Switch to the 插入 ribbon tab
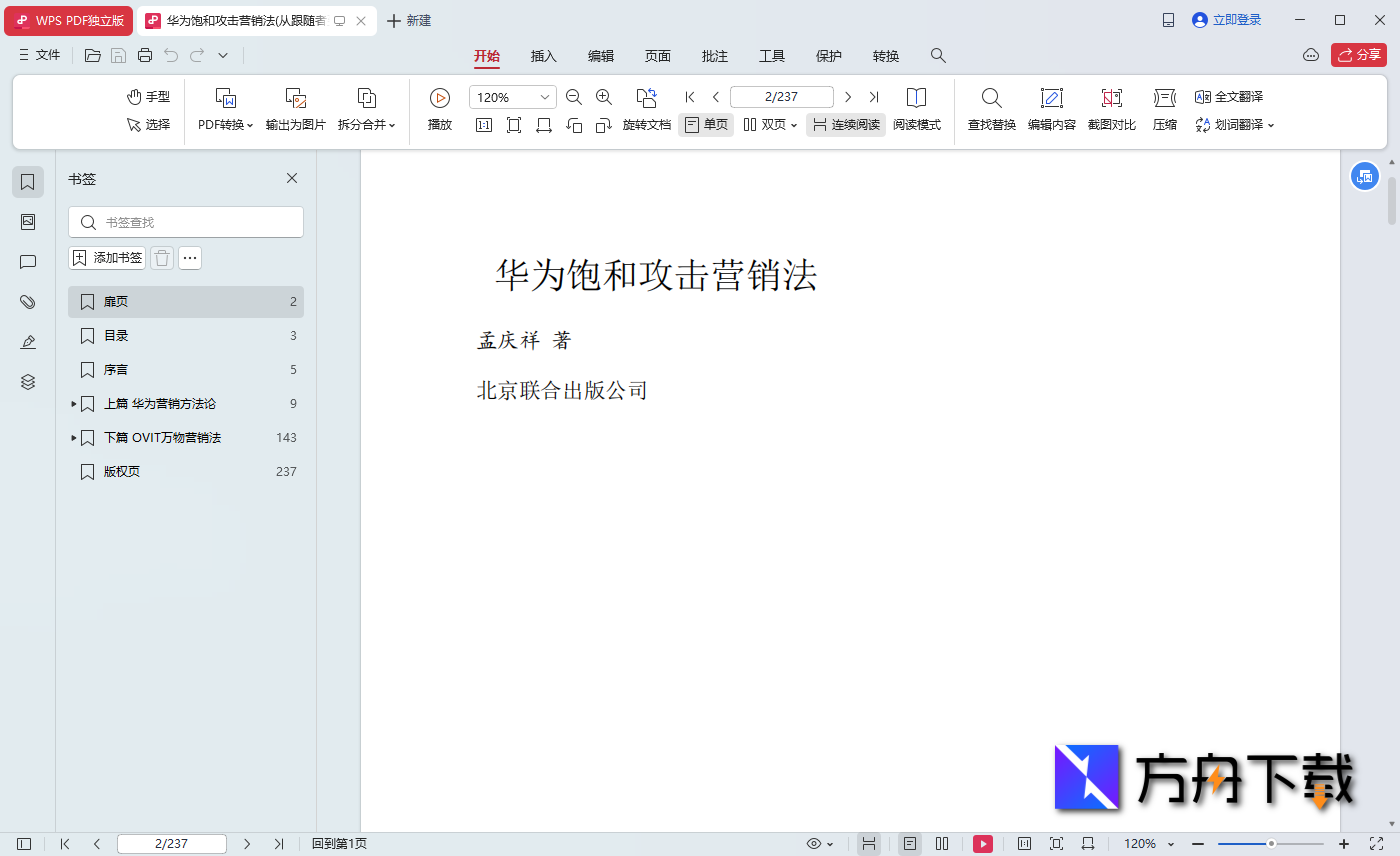This screenshot has height=856, width=1400. click(x=543, y=56)
